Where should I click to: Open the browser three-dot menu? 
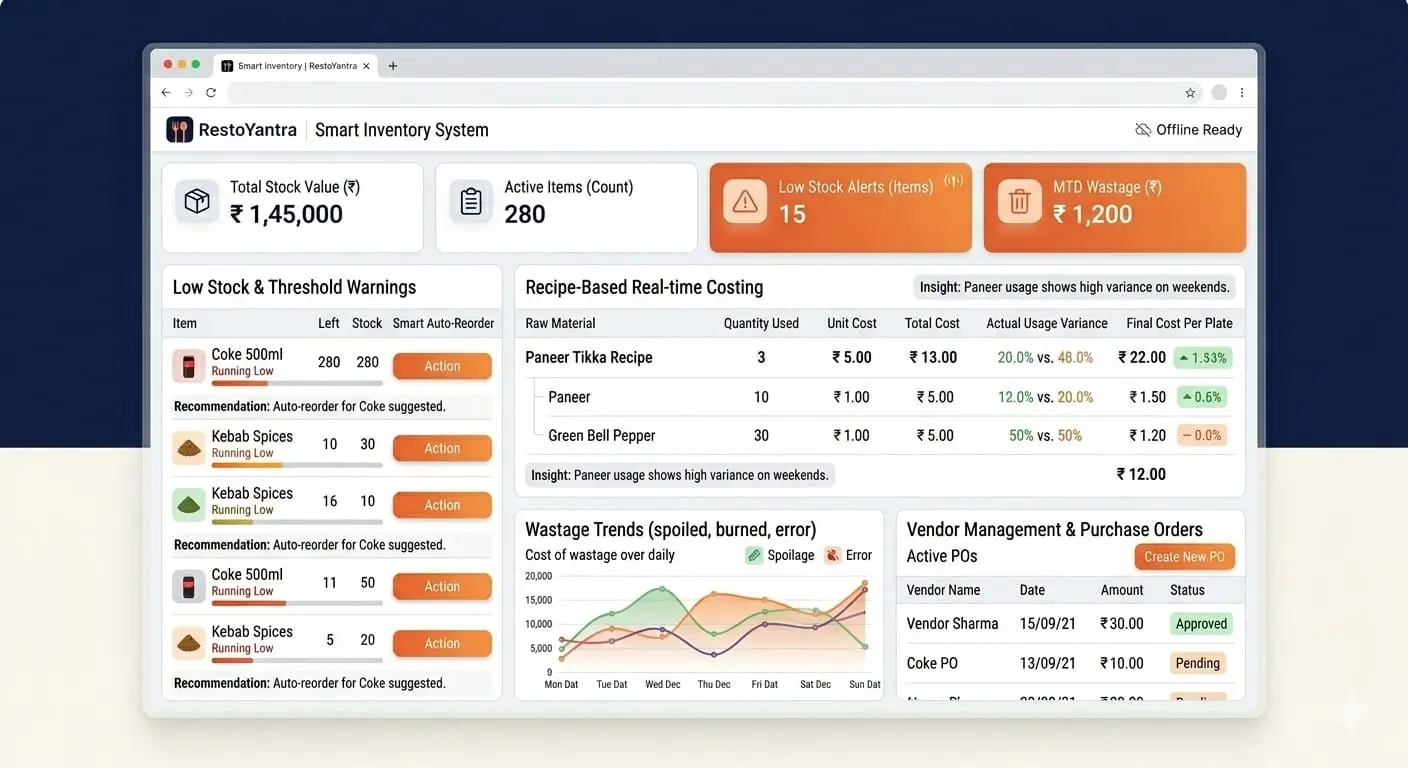(1242, 92)
